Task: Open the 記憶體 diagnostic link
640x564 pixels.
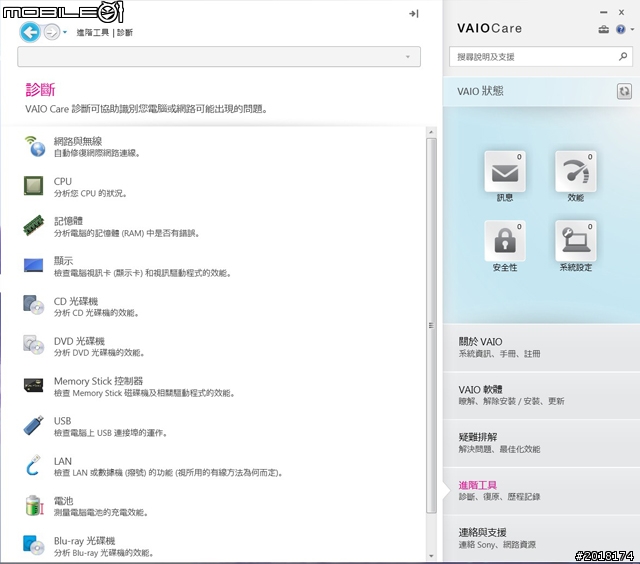Action: (68, 221)
